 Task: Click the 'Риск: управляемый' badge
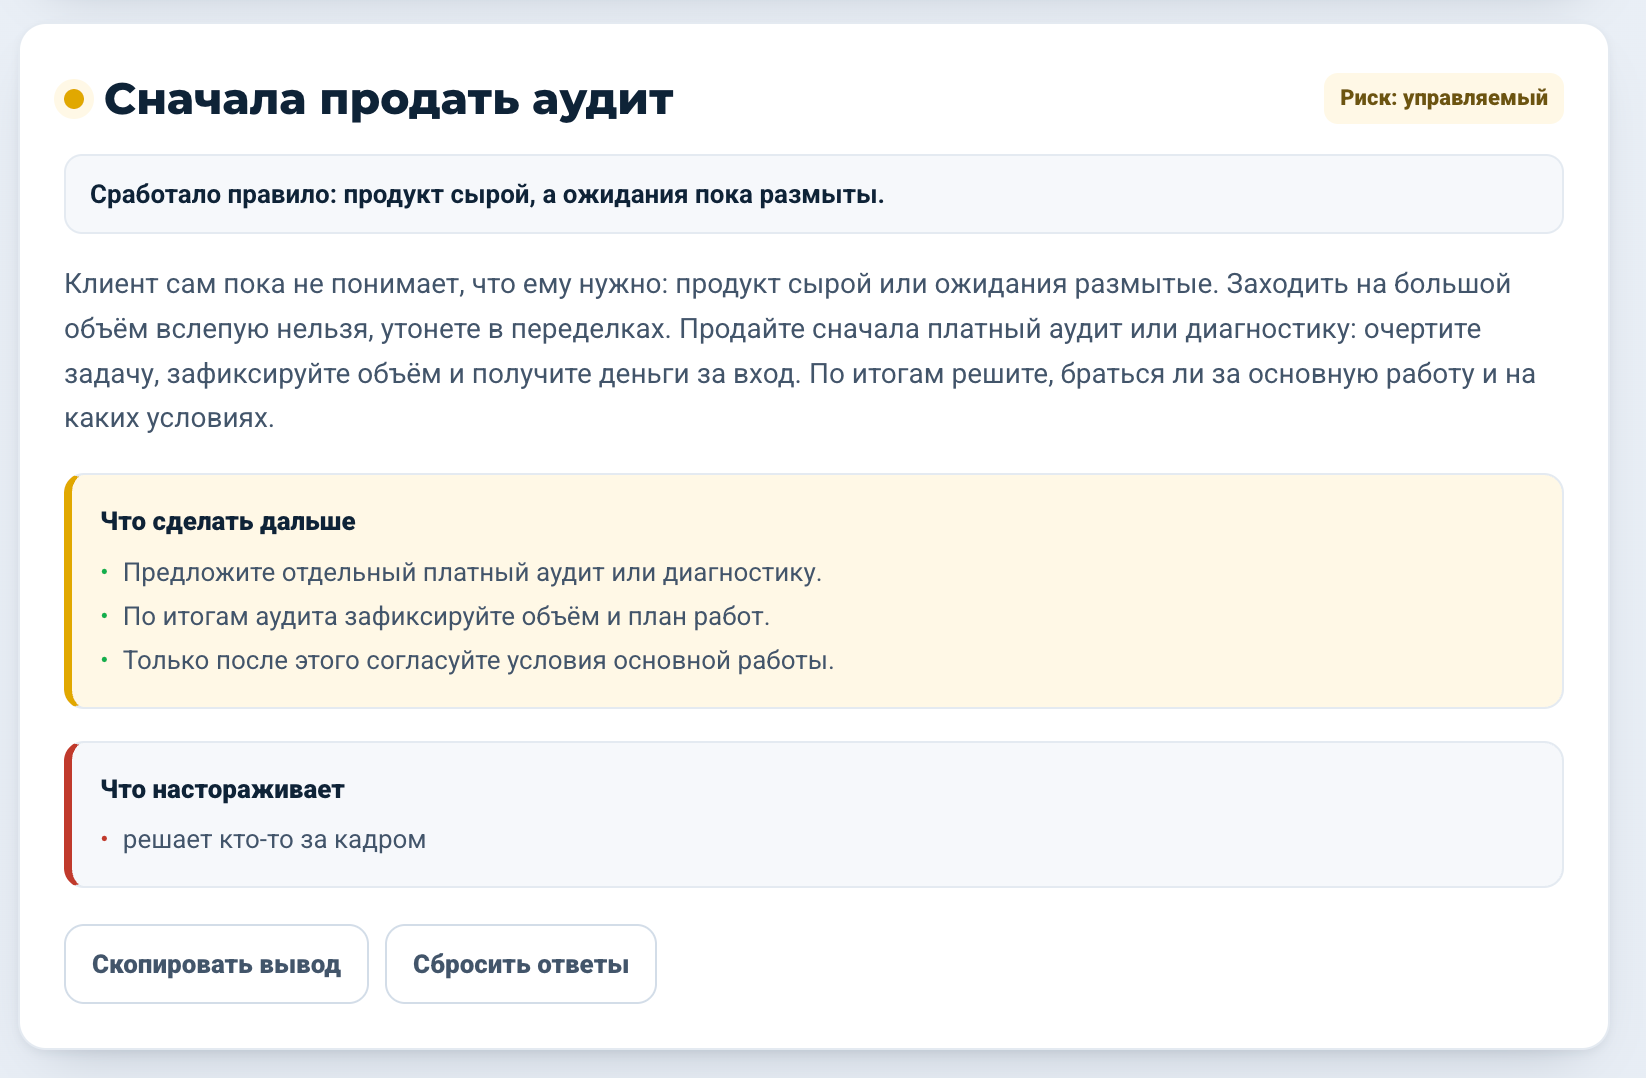(1443, 98)
